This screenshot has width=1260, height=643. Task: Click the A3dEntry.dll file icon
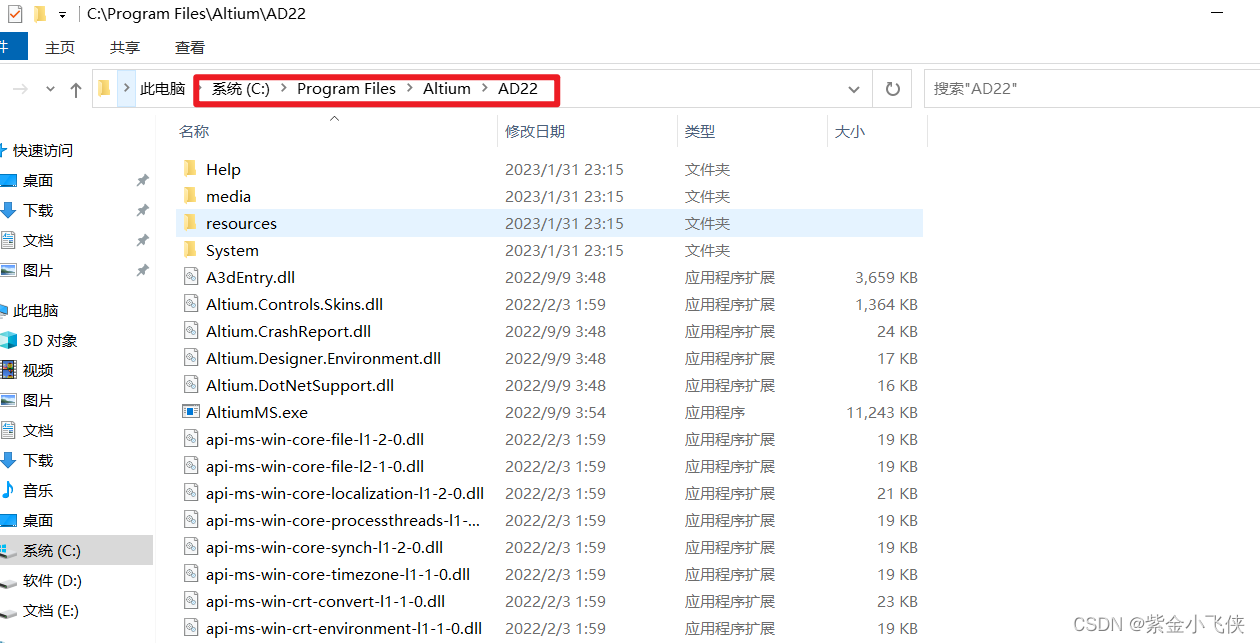click(191, 277)
